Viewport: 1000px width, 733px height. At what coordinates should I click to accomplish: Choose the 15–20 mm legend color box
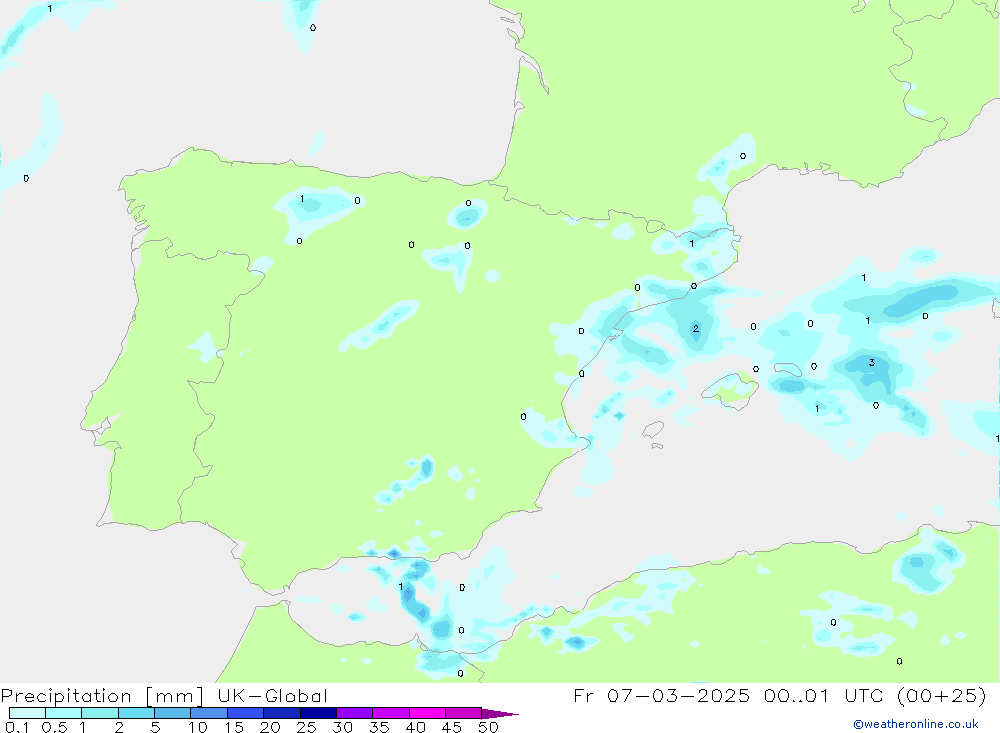pyautogui.click(x=246, y=713)
